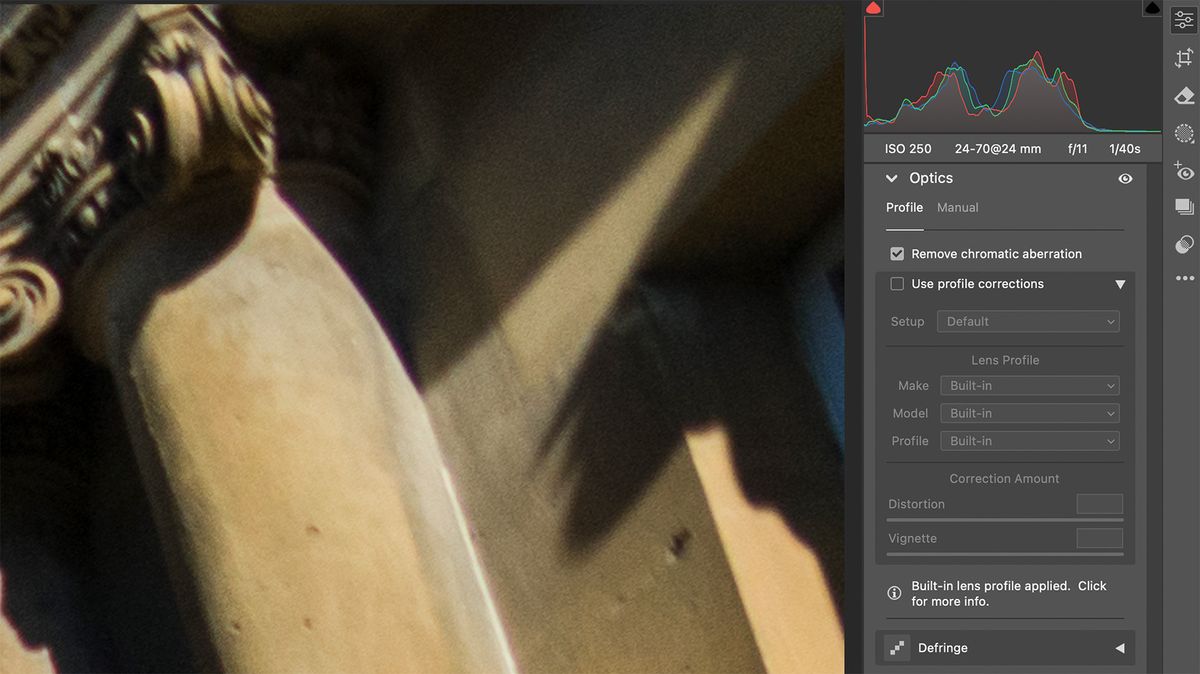The width and height of the screenshot is (1200, 674).
Task: Toggle the shadow clipping warning triangle
Action: point(873,8)
